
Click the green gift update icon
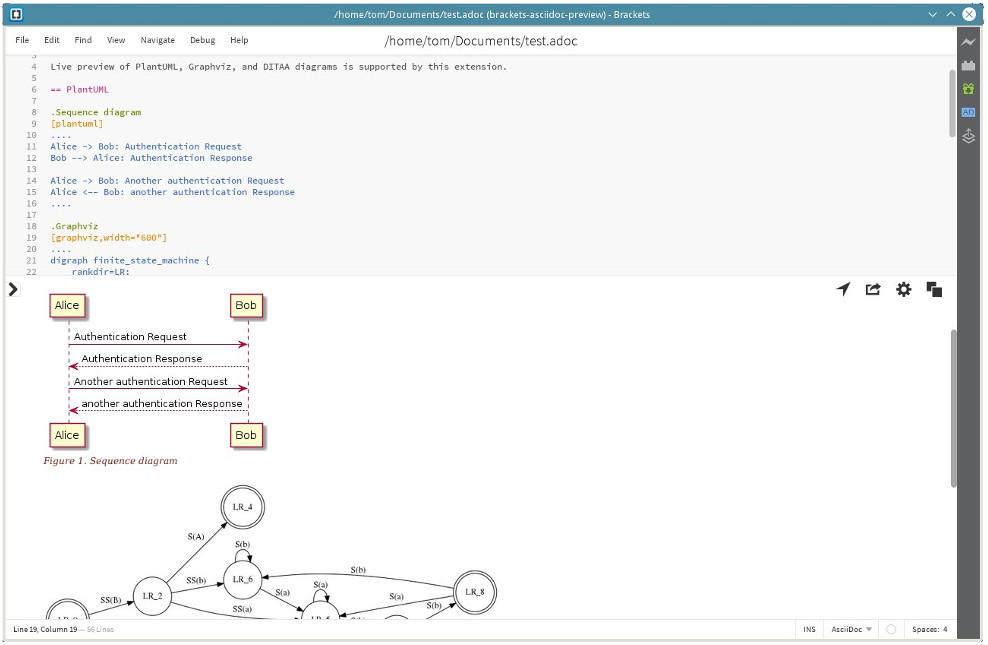[x=968, y=89]
